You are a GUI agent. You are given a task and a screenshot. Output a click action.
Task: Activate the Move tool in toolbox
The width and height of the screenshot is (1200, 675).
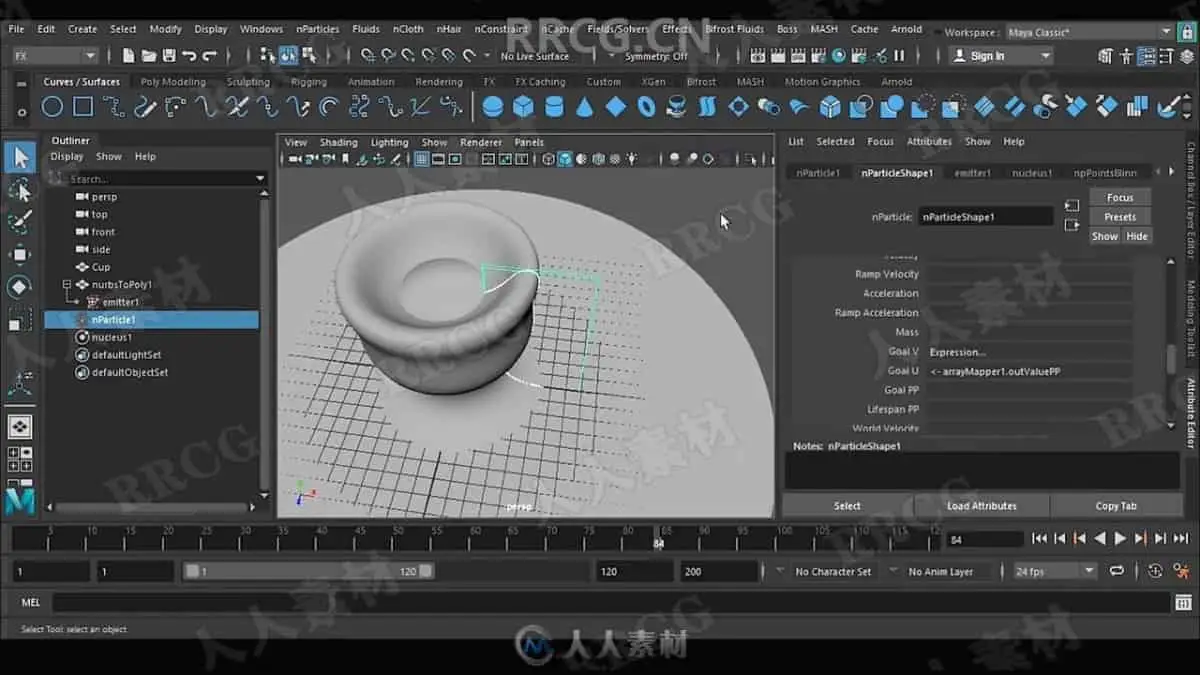coord(20,255)
